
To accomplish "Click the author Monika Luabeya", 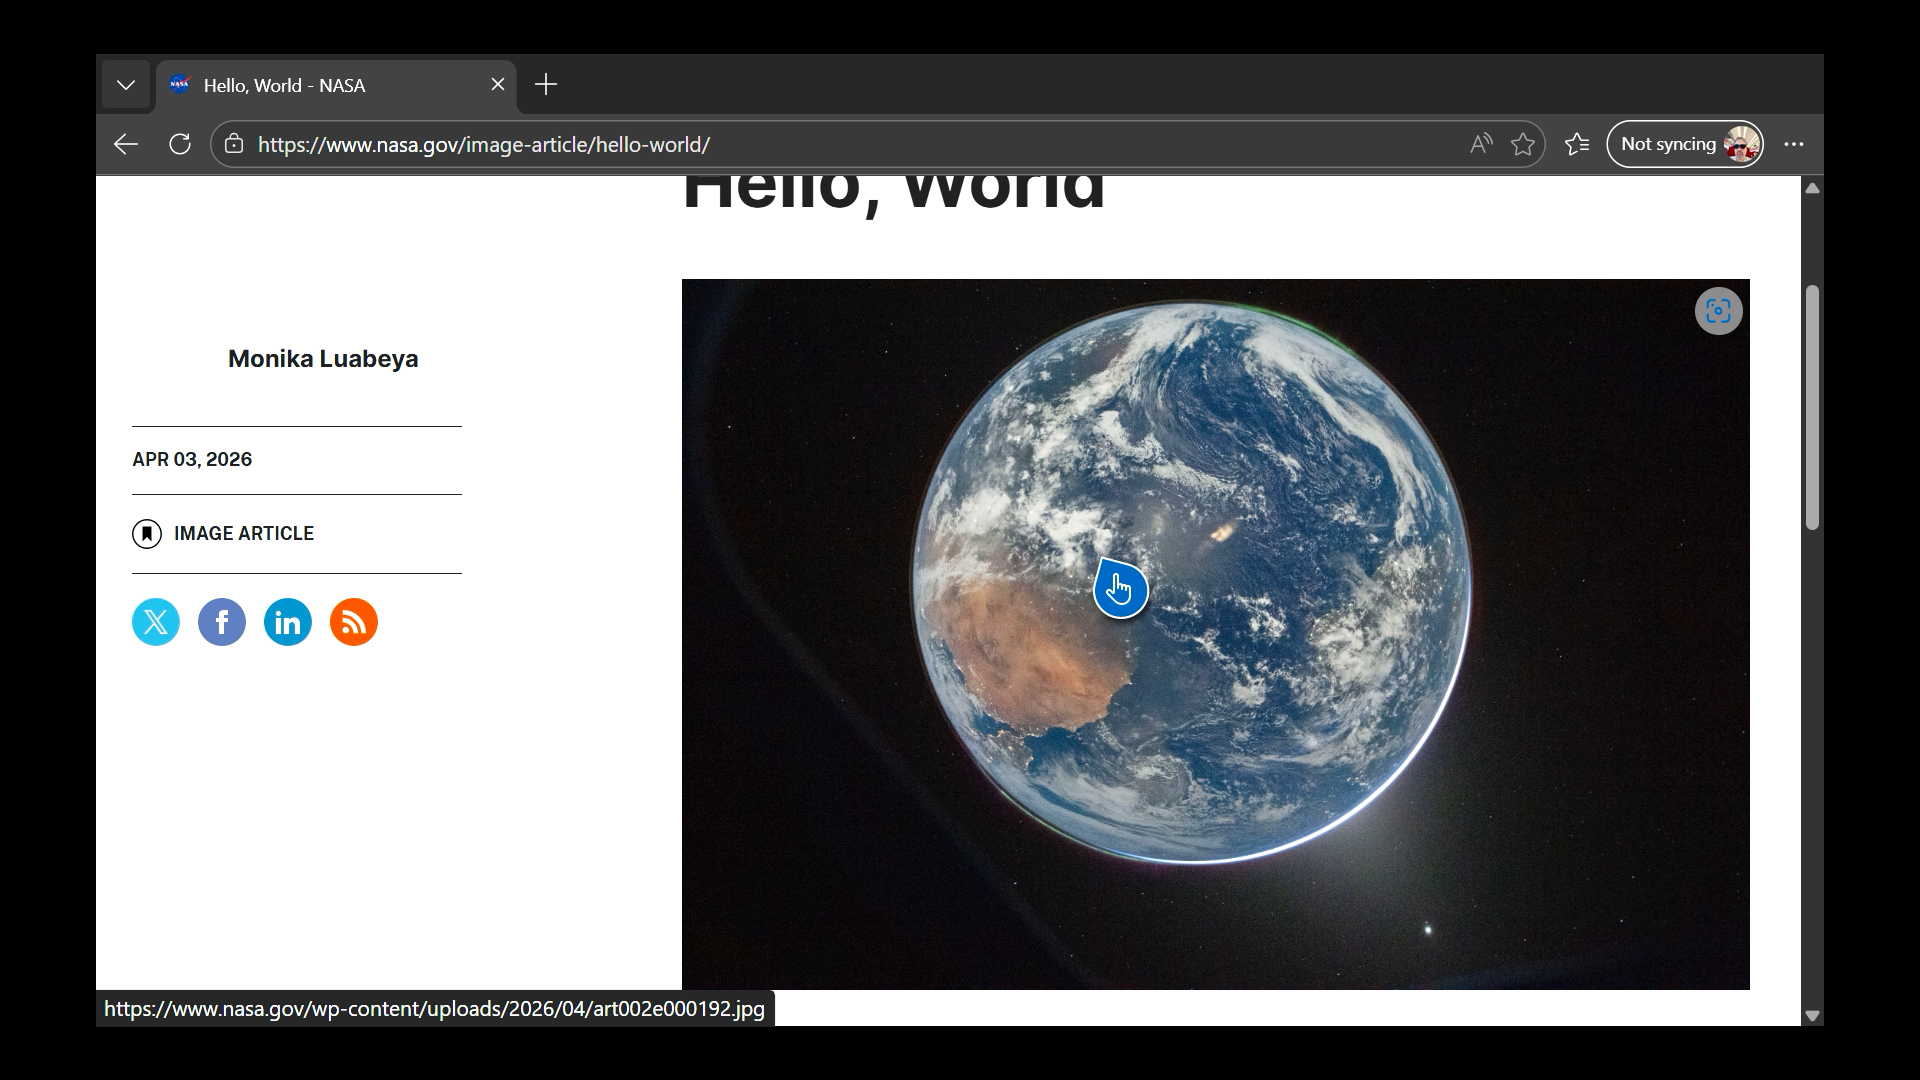I will point(322,358).
